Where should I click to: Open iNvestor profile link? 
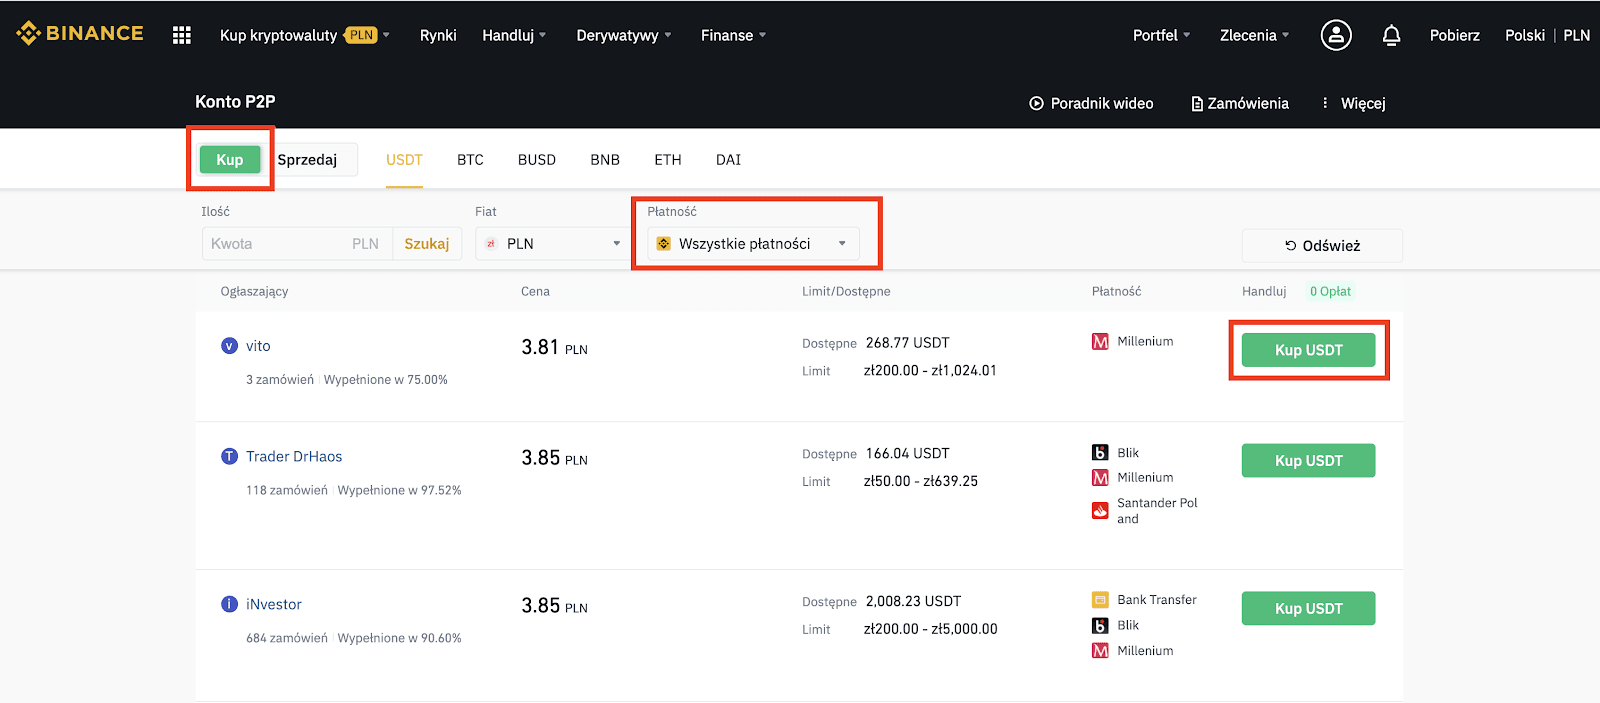(274, 604)
